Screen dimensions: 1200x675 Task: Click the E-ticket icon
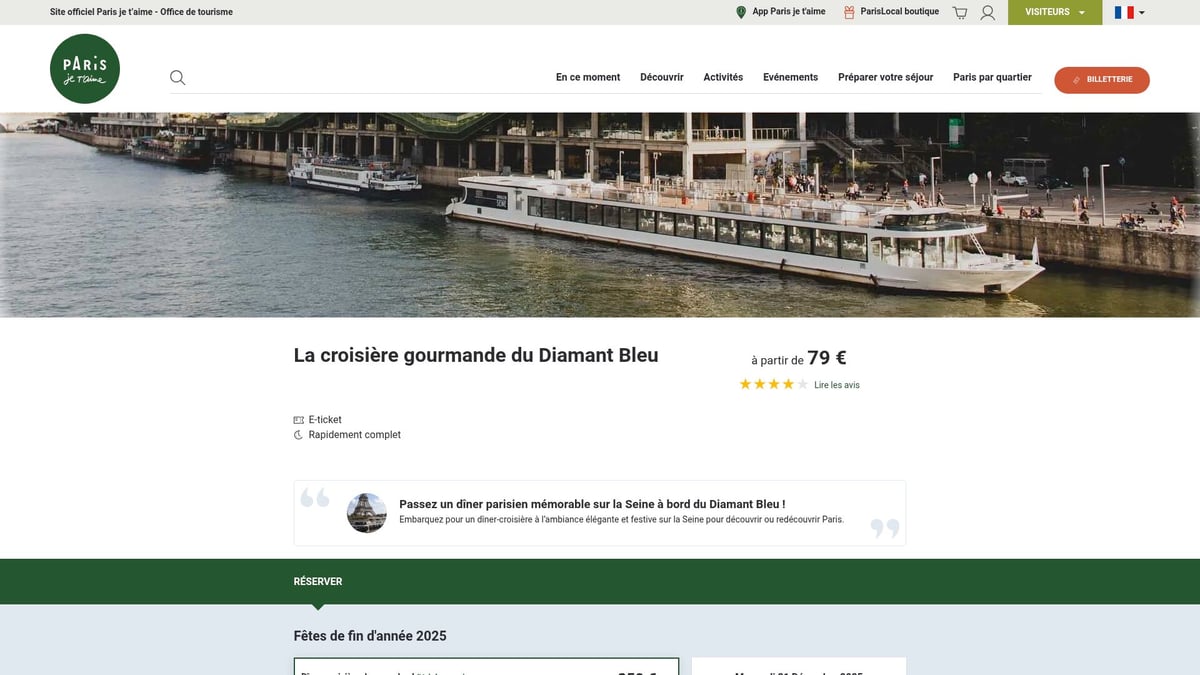[x=298, y=419]
